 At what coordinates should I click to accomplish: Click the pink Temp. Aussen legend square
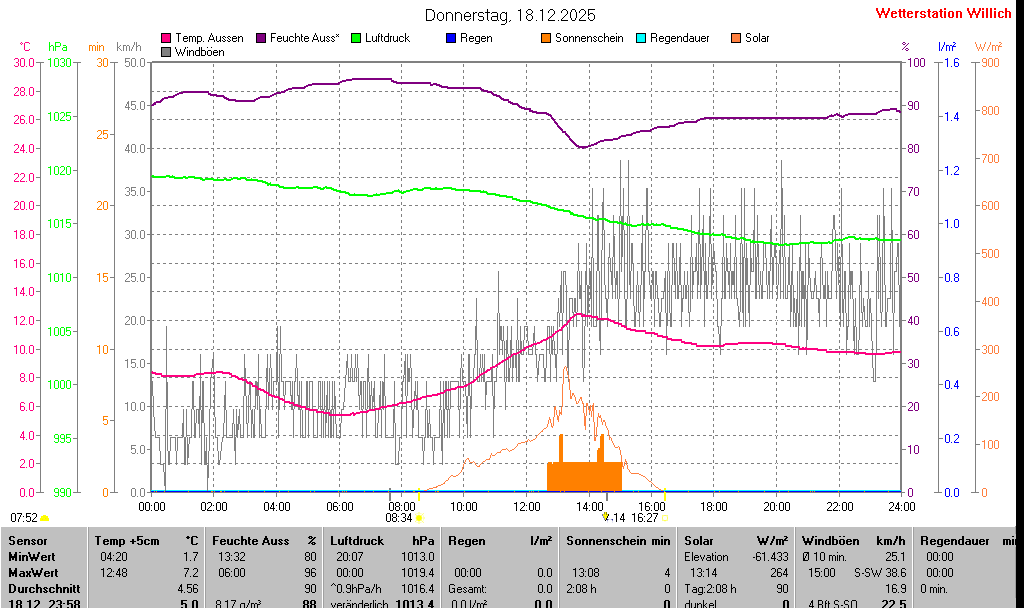pyautogui.click(x=166, y=38)
